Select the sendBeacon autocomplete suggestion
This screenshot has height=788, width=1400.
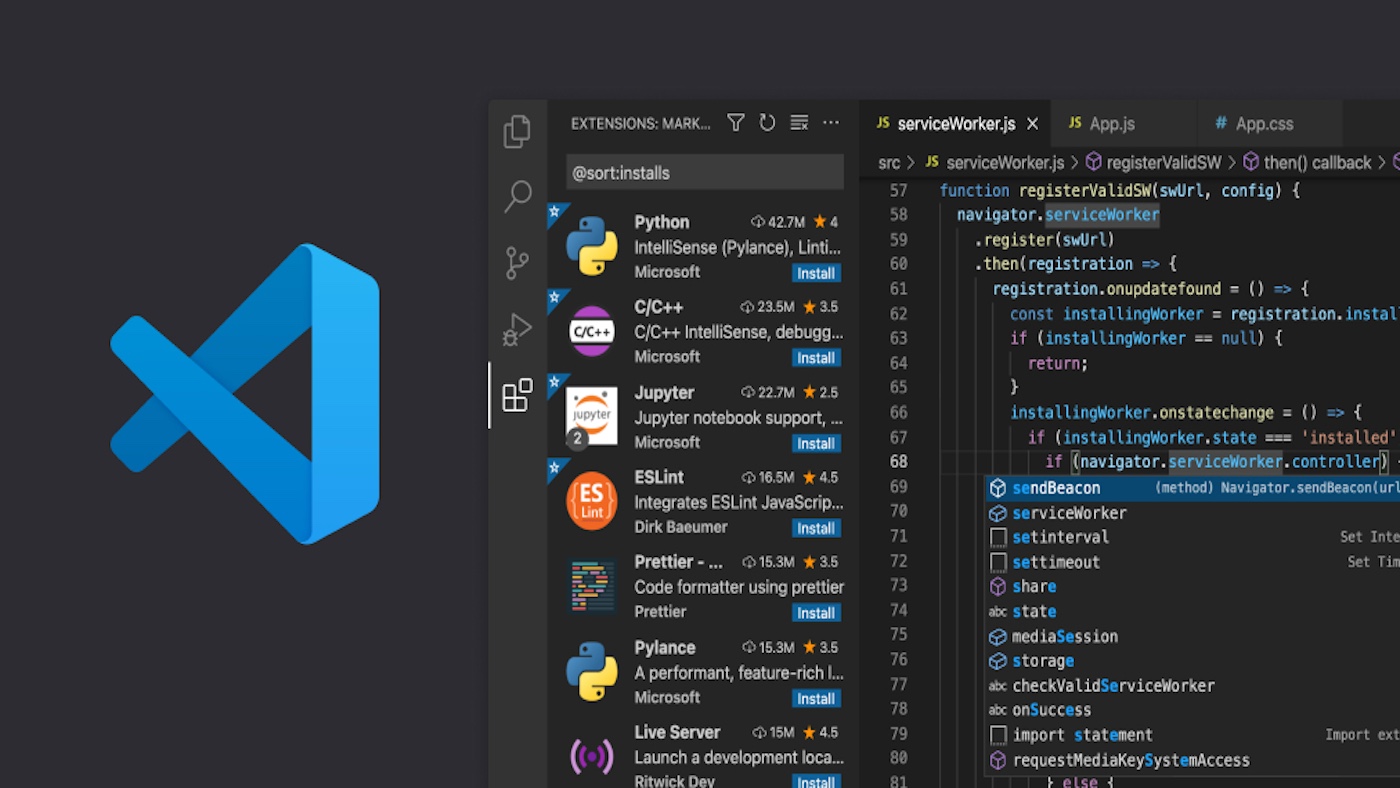[x=1192, y=488]
